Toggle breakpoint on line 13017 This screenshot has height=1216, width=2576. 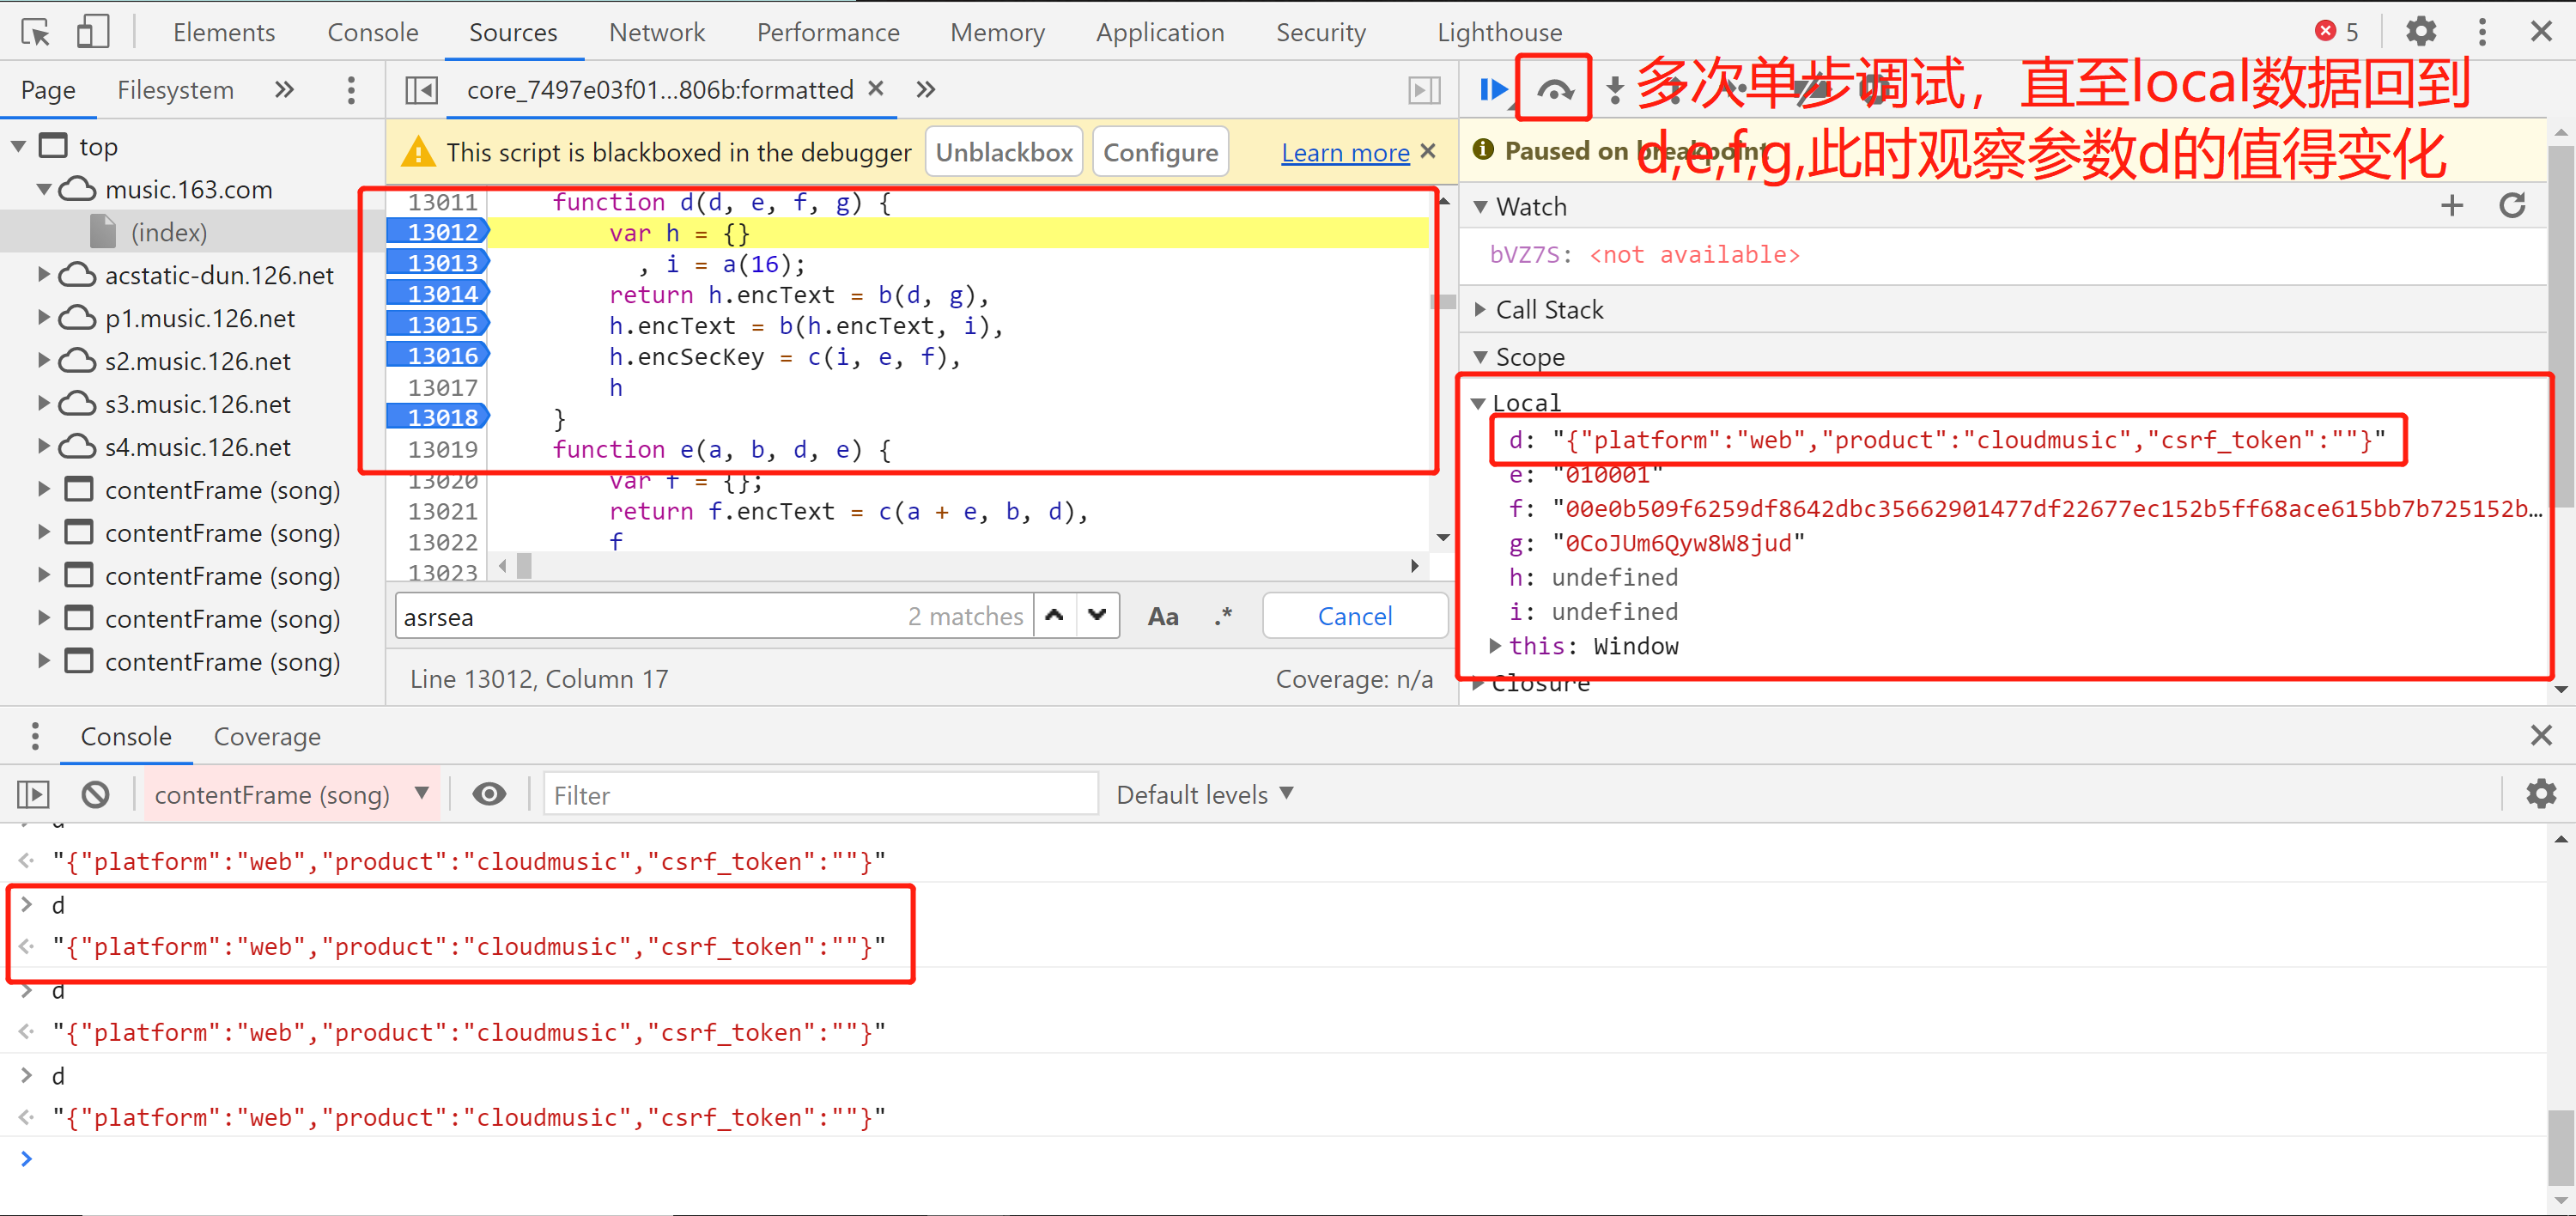click(x=442, y=387)
